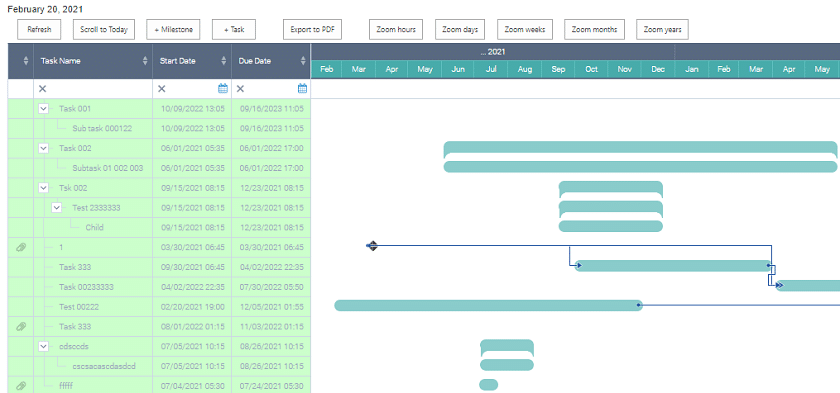Click the Task 00233333 Gantt bar
The width and height of the screenshot is (840, 393).
click(x=807, y=285)
